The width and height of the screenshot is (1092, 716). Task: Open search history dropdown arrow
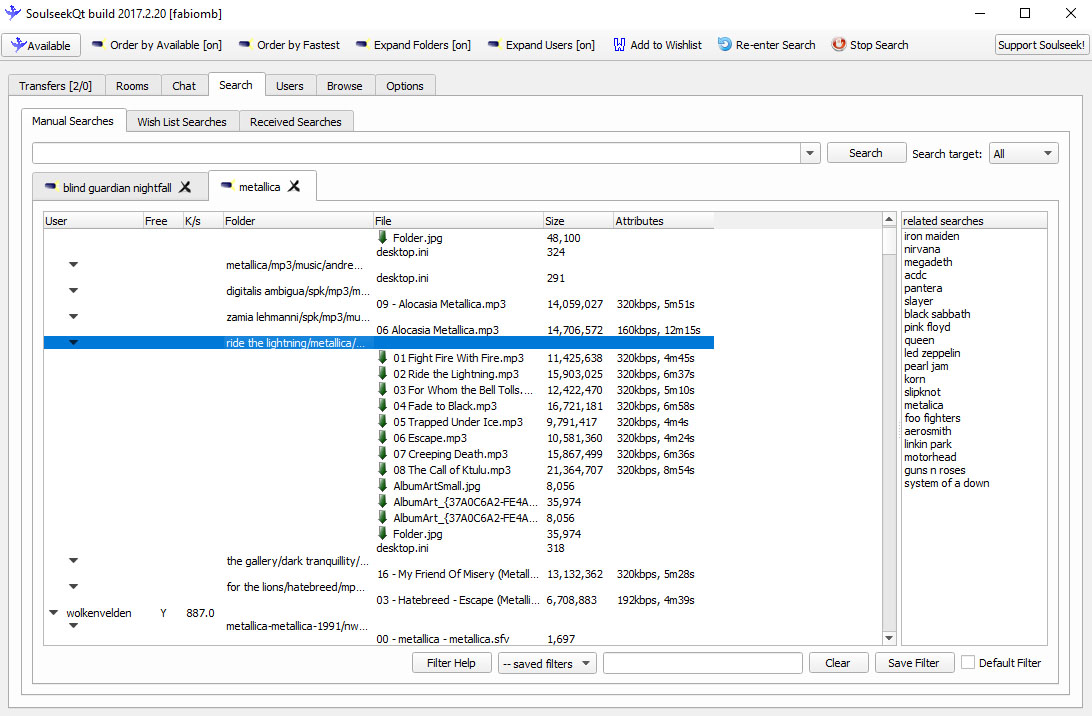[x=810, y=153]
